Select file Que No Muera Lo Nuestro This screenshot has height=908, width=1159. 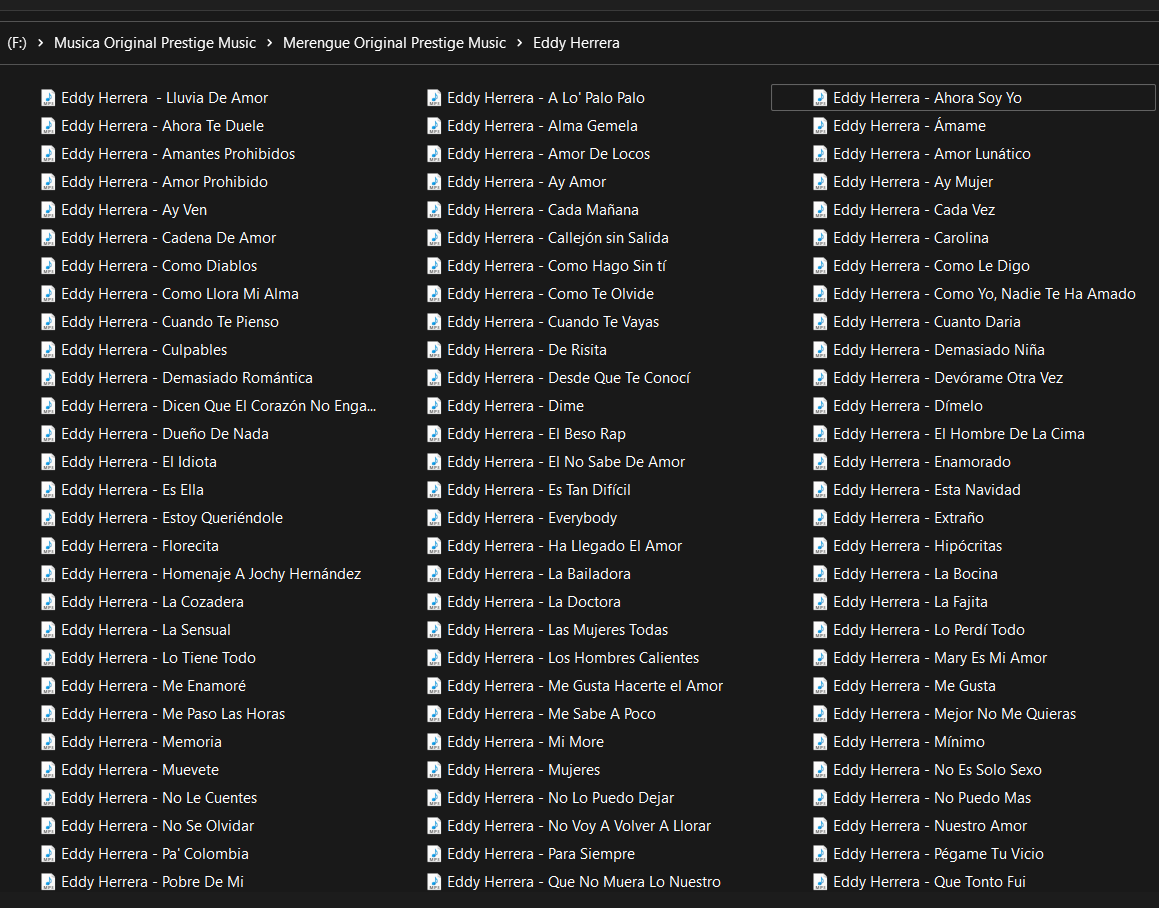tap(574, 881)
